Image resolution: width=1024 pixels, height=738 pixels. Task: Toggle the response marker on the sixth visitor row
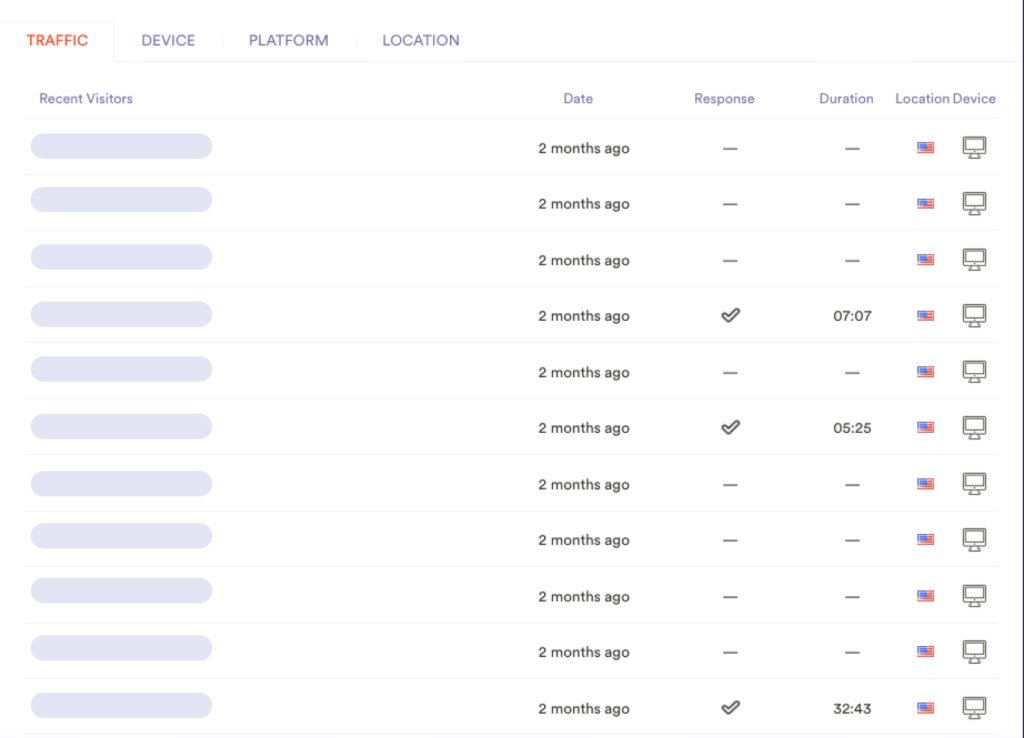730,427
